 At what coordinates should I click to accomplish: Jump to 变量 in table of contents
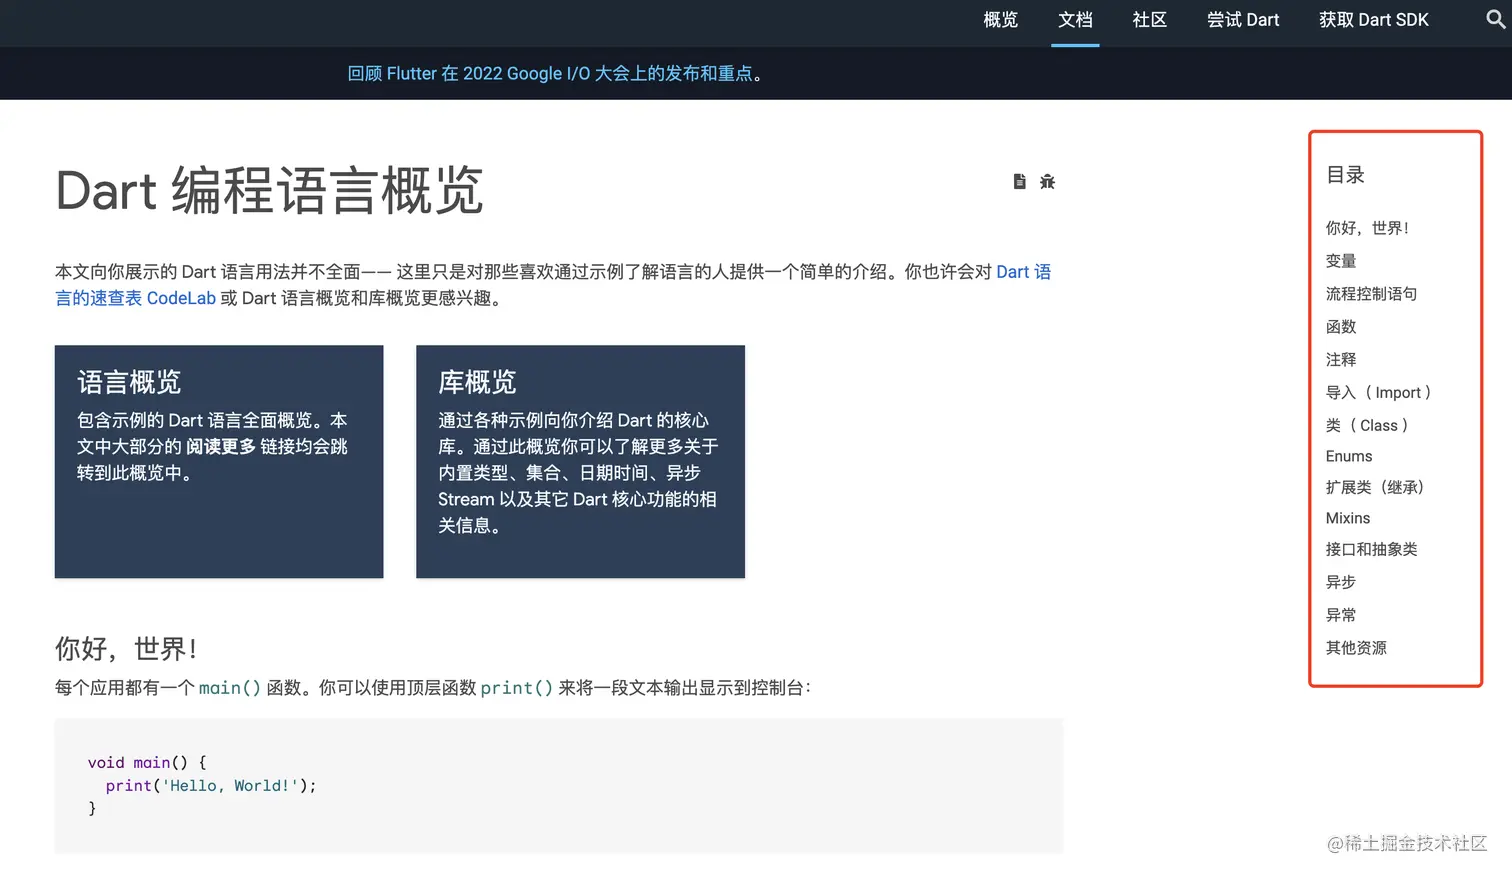pyautogui.click(x=1341, y=261)
